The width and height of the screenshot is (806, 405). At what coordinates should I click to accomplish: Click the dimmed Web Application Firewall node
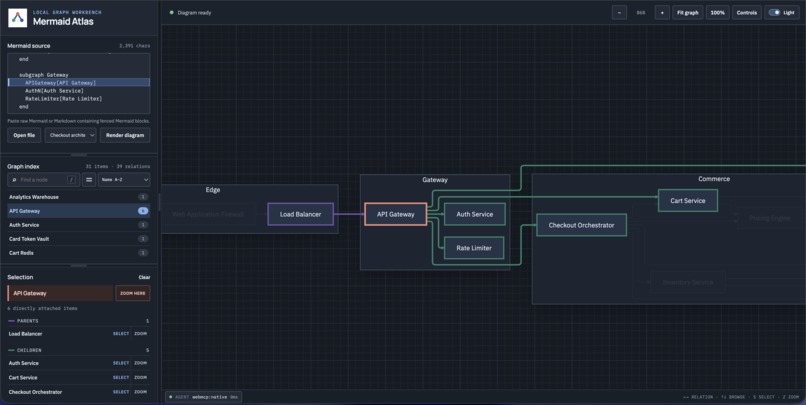[x=208, y=214]
